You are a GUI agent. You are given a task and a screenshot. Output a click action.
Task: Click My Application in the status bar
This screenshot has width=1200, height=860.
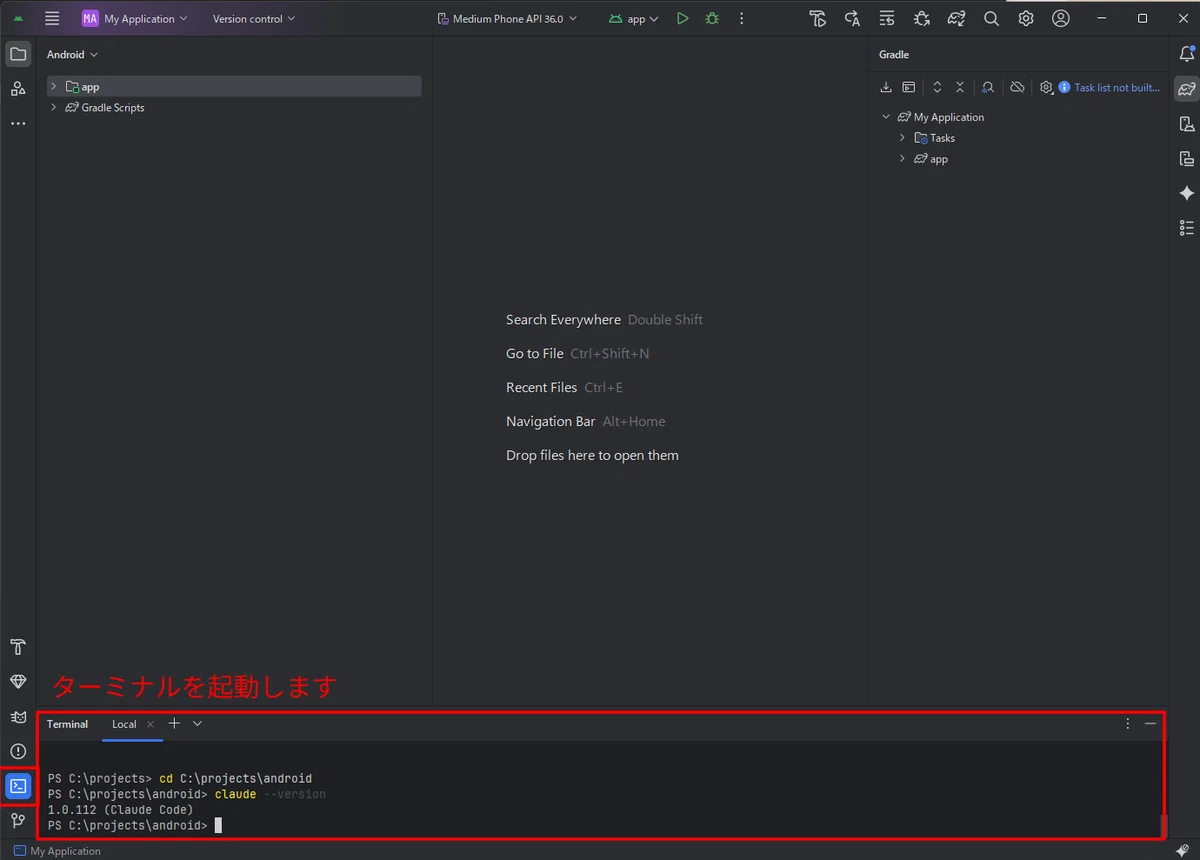pyautogui.click(x=57, y=851)
